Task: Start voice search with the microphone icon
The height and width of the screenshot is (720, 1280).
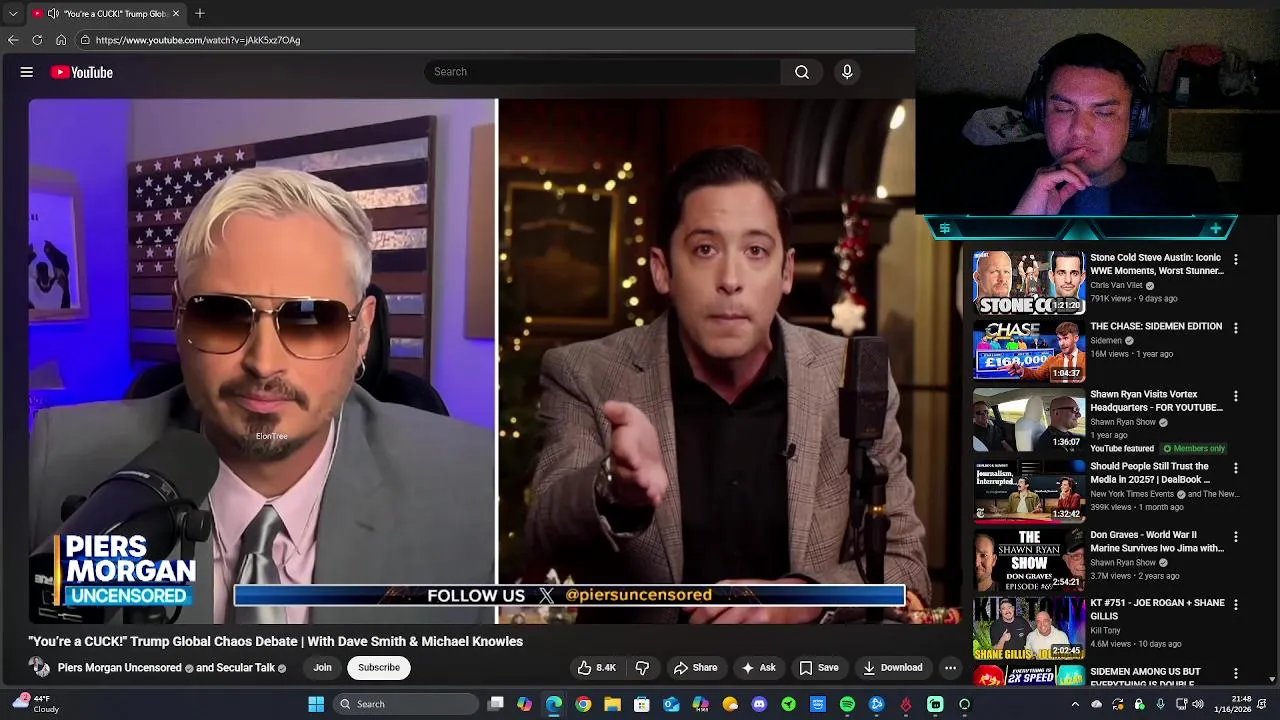Action: pyautogui.click(x=847, y=72)
